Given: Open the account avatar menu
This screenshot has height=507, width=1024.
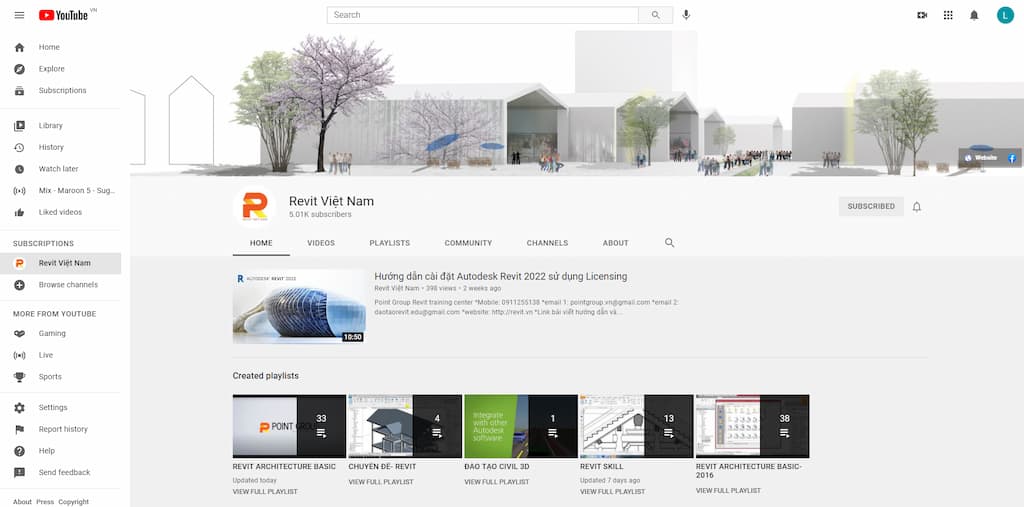Looking at the screenshot, I should coord(1005,15).
